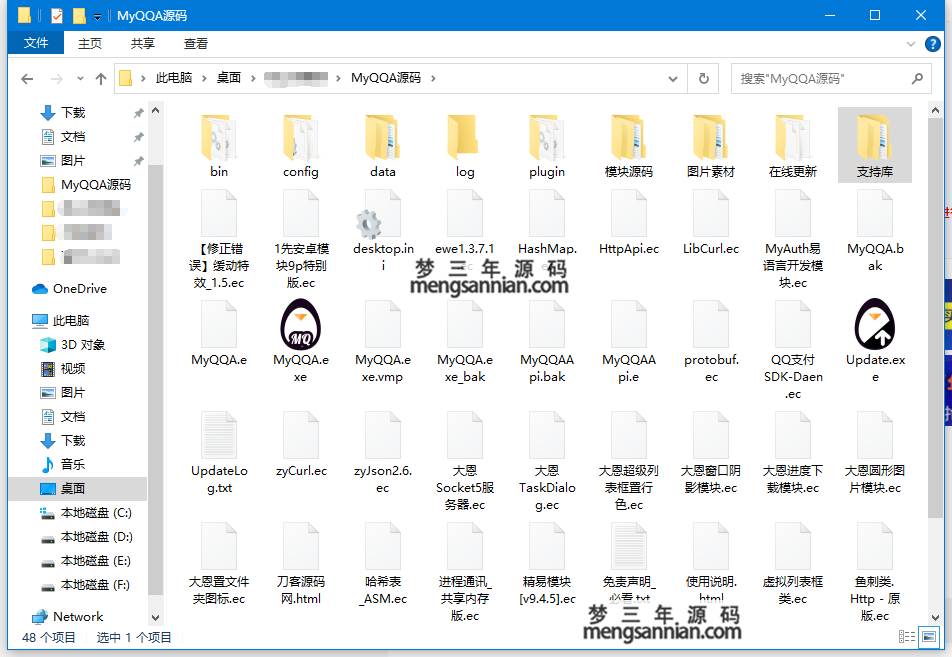Image resolution: width=952 pixels, height=657 pixels.
Task: Go forward with the arrow button
Action: (56, 78)
